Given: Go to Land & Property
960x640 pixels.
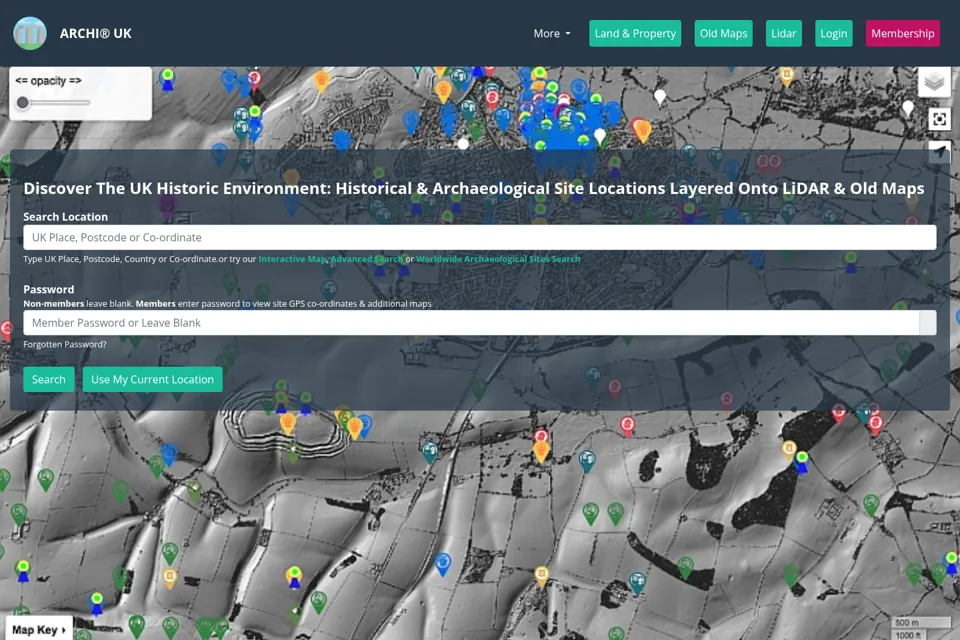Looking at the screenshot, I should point(635,34).
